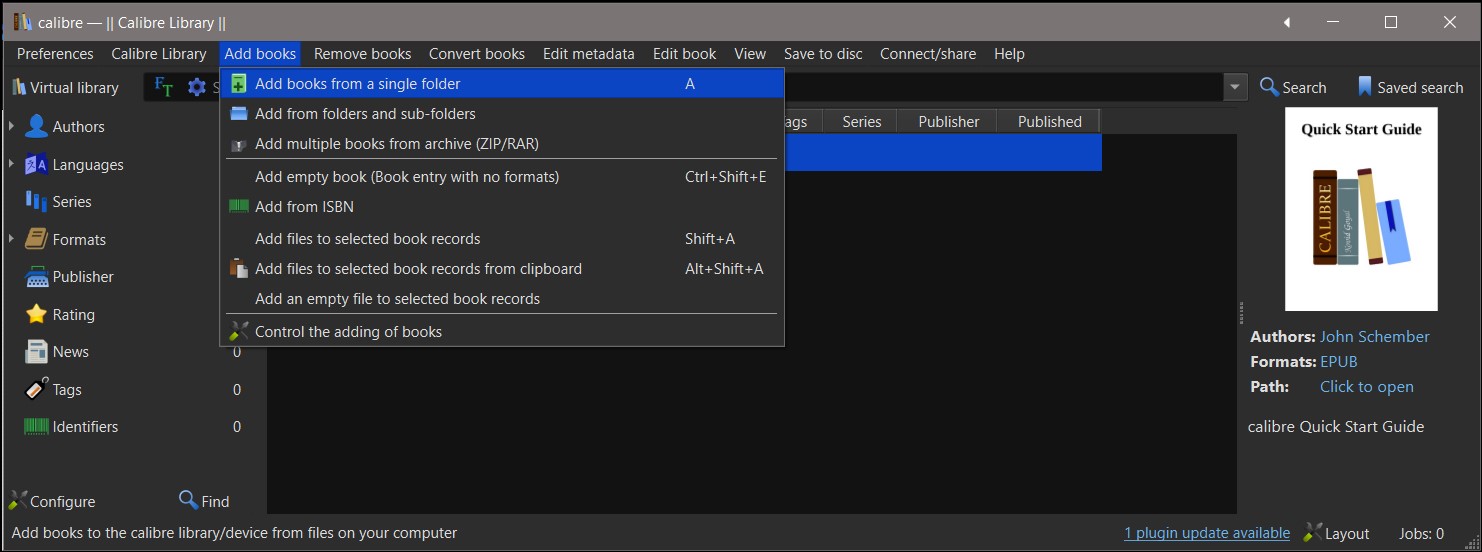
Task: Click the EPUB format link
Action: click(x=1338, y=362)
